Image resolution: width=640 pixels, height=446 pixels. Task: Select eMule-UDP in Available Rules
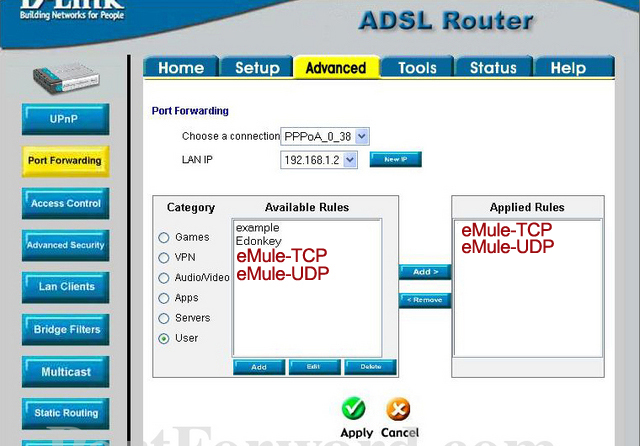click(282, 273)
